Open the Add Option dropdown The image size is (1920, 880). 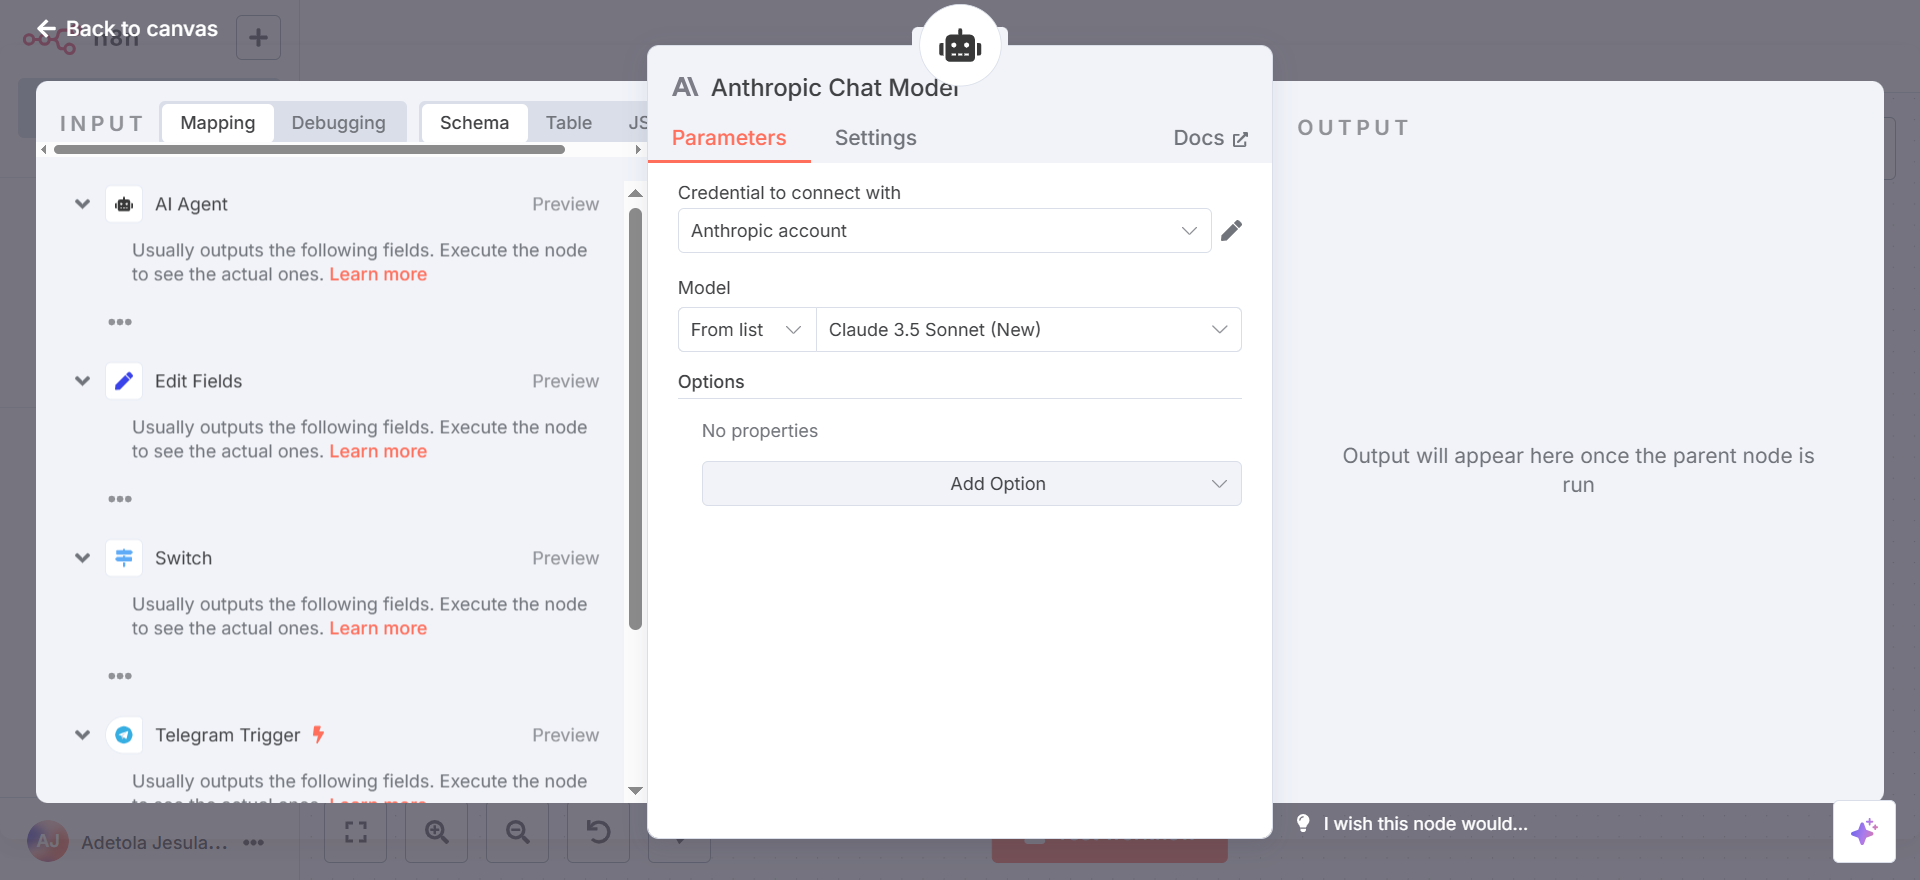pyautogui.click(x=971, y=484)
